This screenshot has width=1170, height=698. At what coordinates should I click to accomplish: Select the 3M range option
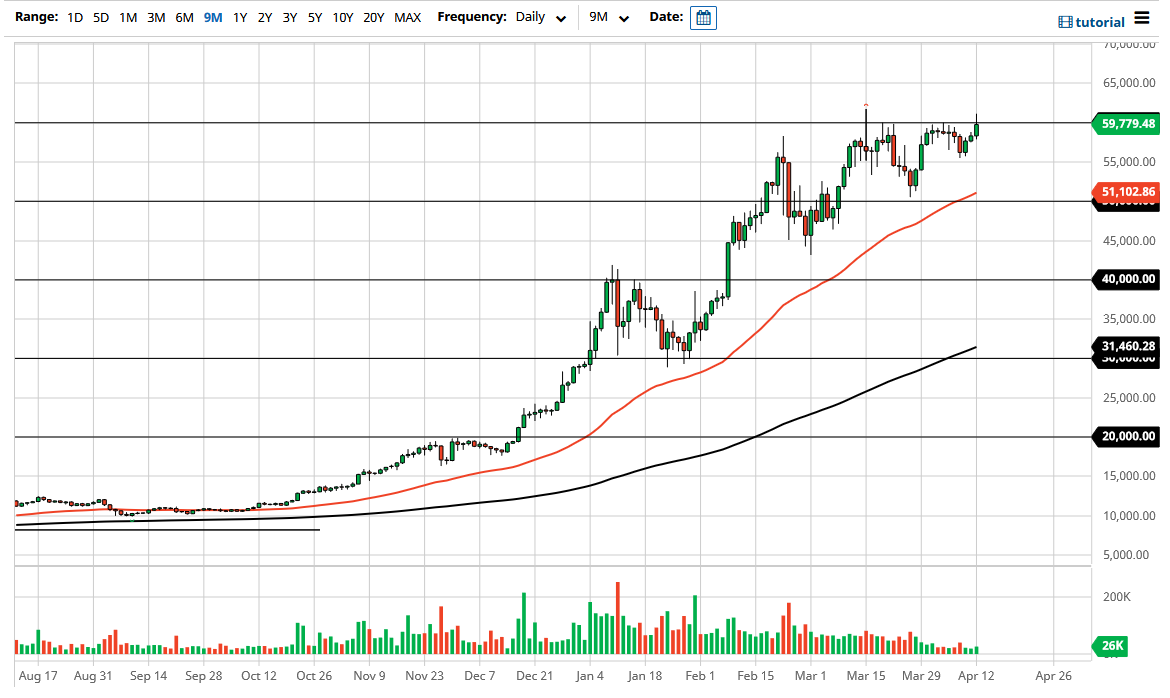click(x=154, y=17)
